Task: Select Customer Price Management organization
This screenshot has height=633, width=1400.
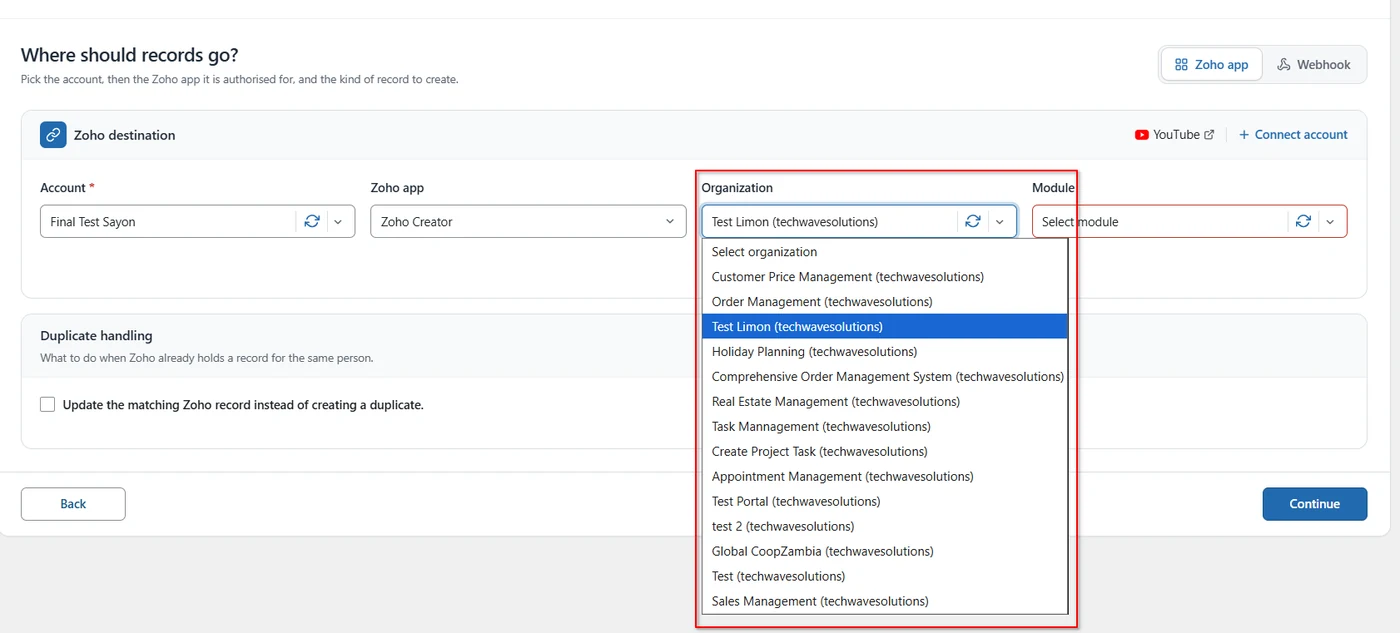Action: [885, 277]
